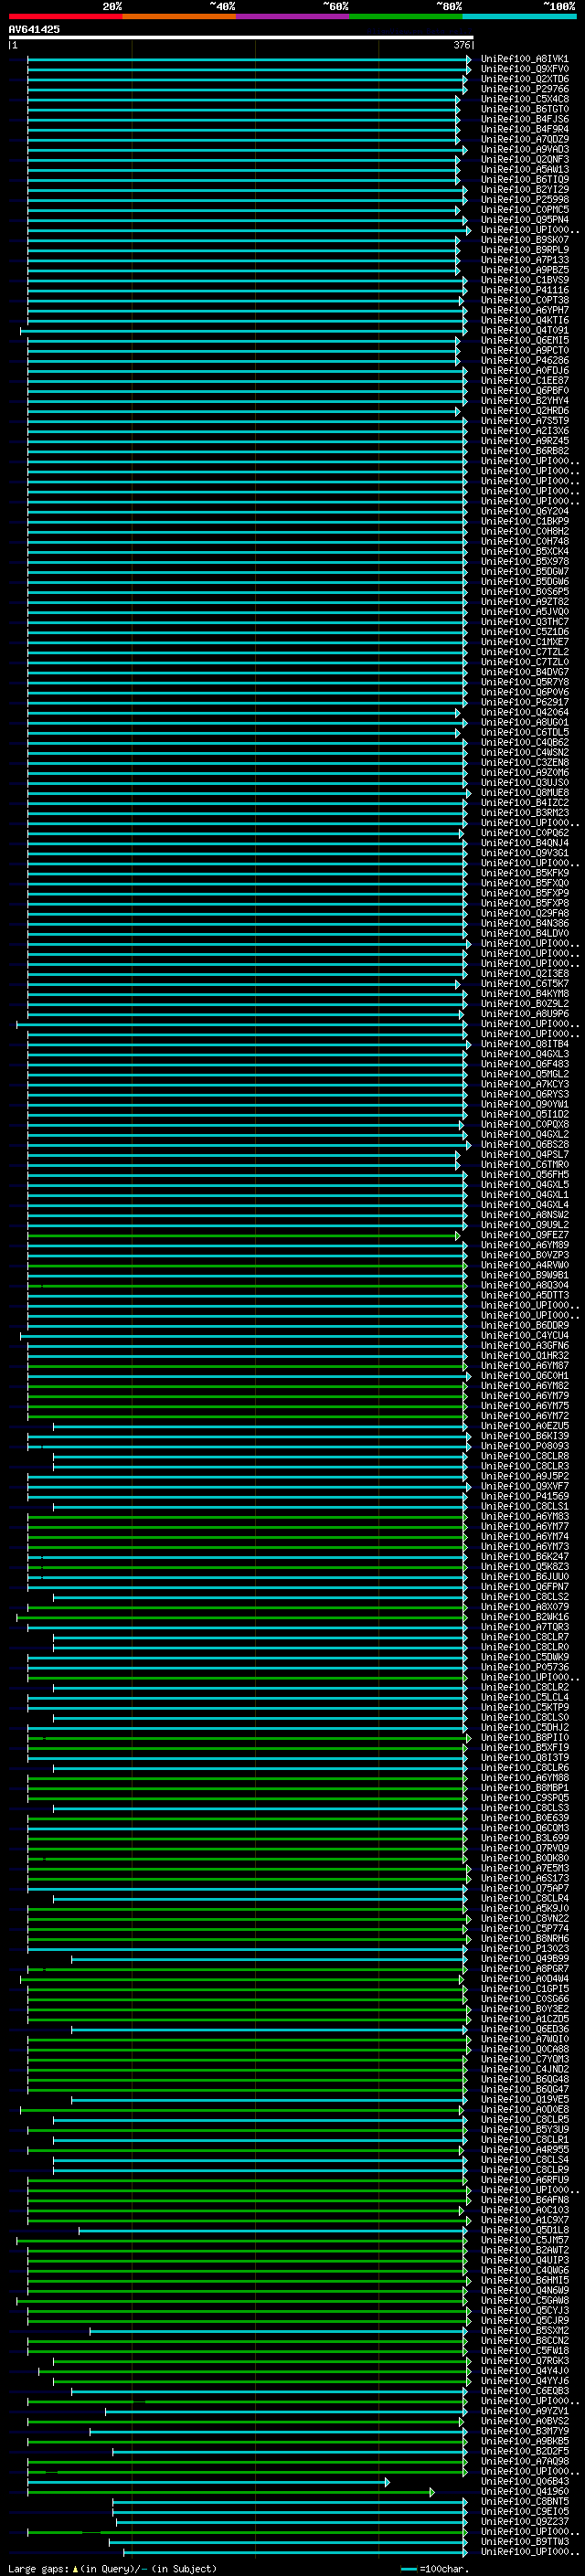
Task: Select hit label UniRef100_B3M7Y9
Action: pos(525,2431)
